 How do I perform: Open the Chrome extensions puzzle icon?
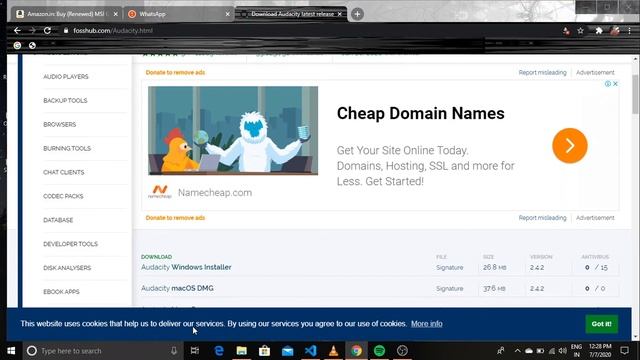[x=599, y=31]
